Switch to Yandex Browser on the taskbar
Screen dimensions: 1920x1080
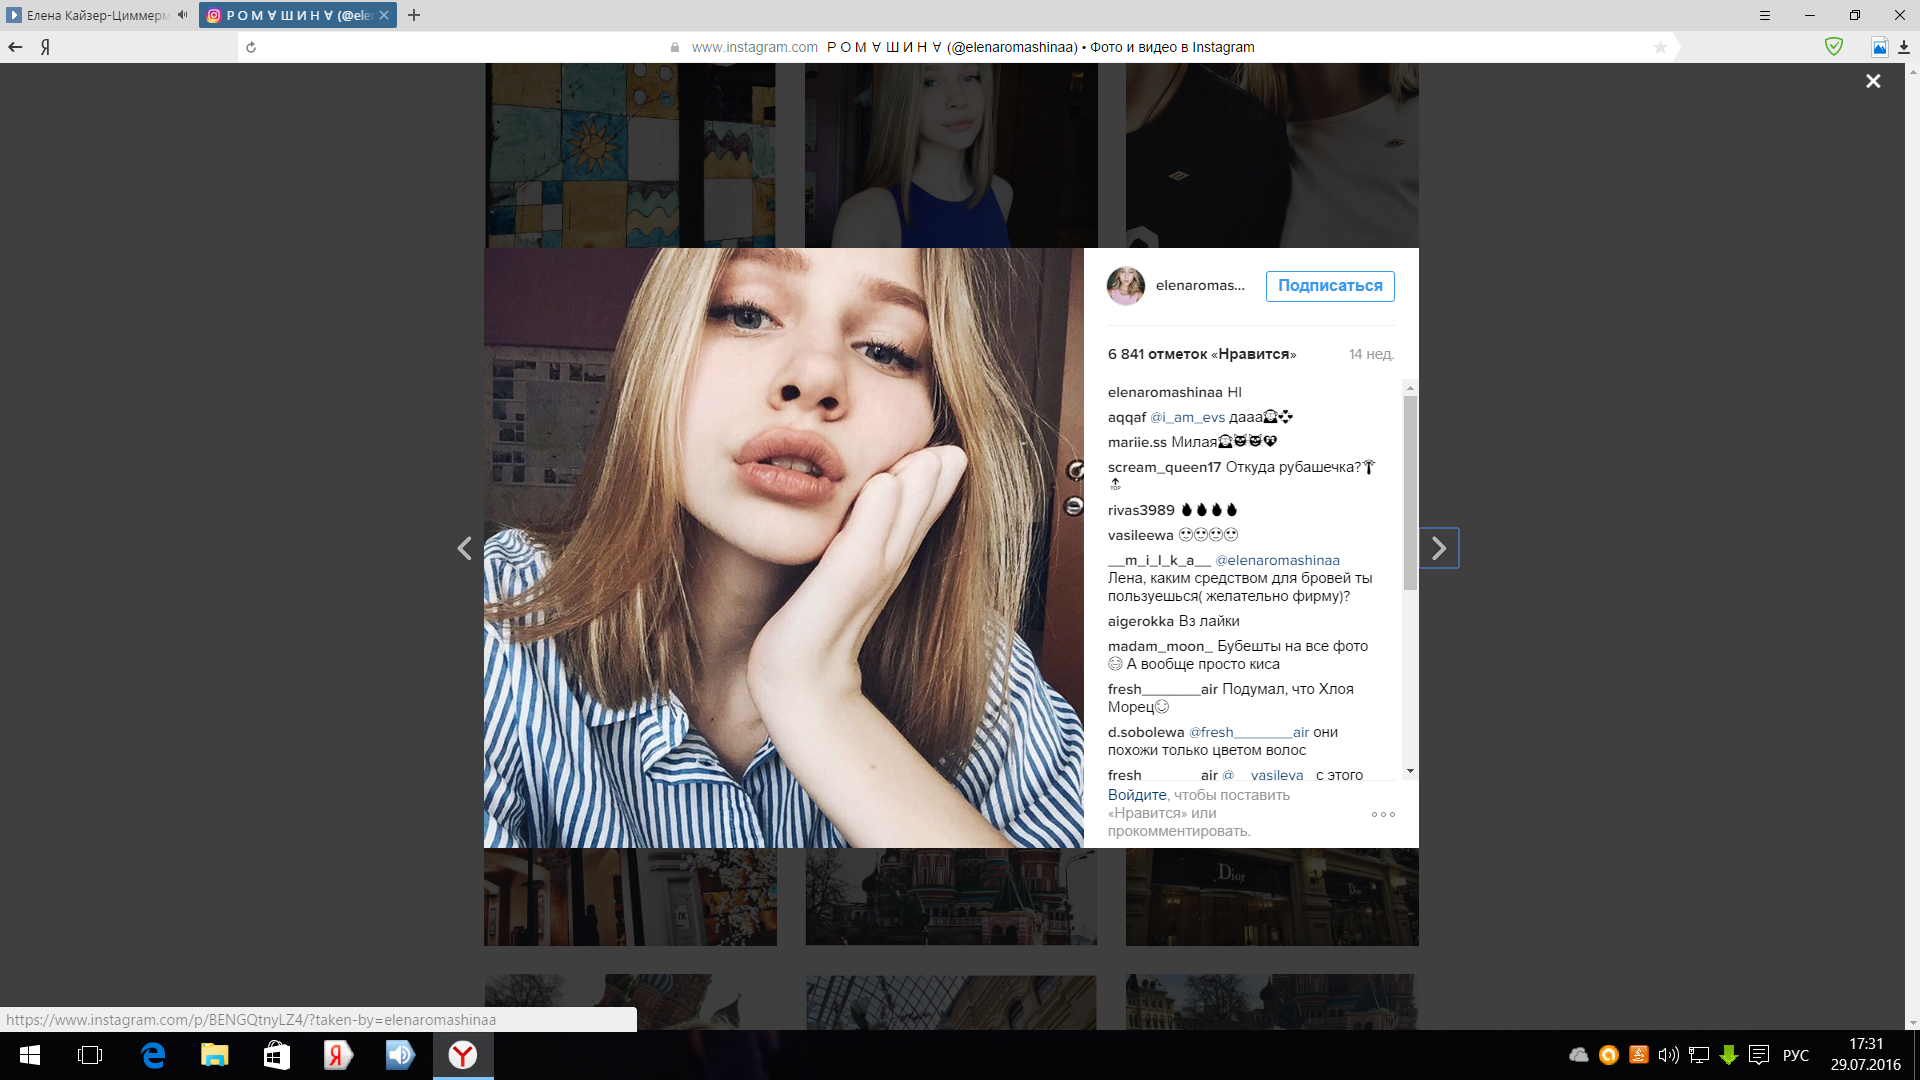[463, 1055]
